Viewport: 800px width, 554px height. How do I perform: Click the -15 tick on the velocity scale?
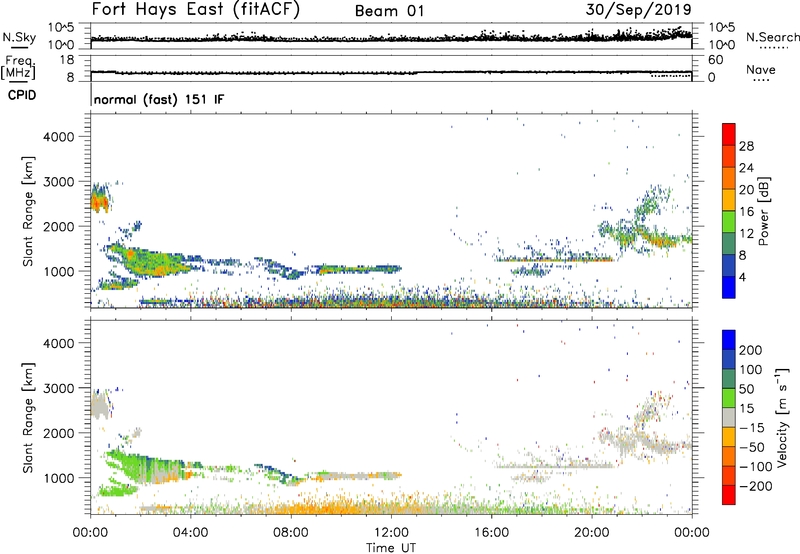[751, 427]
